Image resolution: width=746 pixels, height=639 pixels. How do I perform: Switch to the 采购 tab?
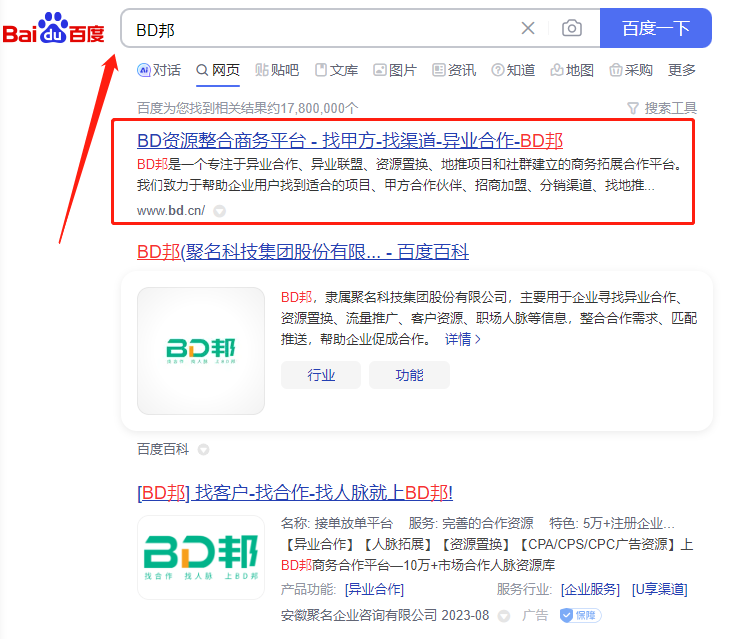tap(631, 70)
